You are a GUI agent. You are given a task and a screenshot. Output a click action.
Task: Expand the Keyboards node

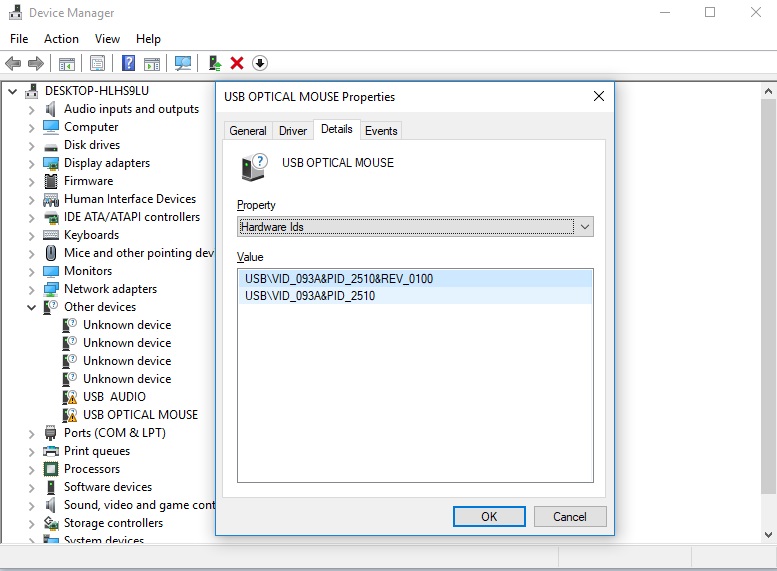(32, 235)
